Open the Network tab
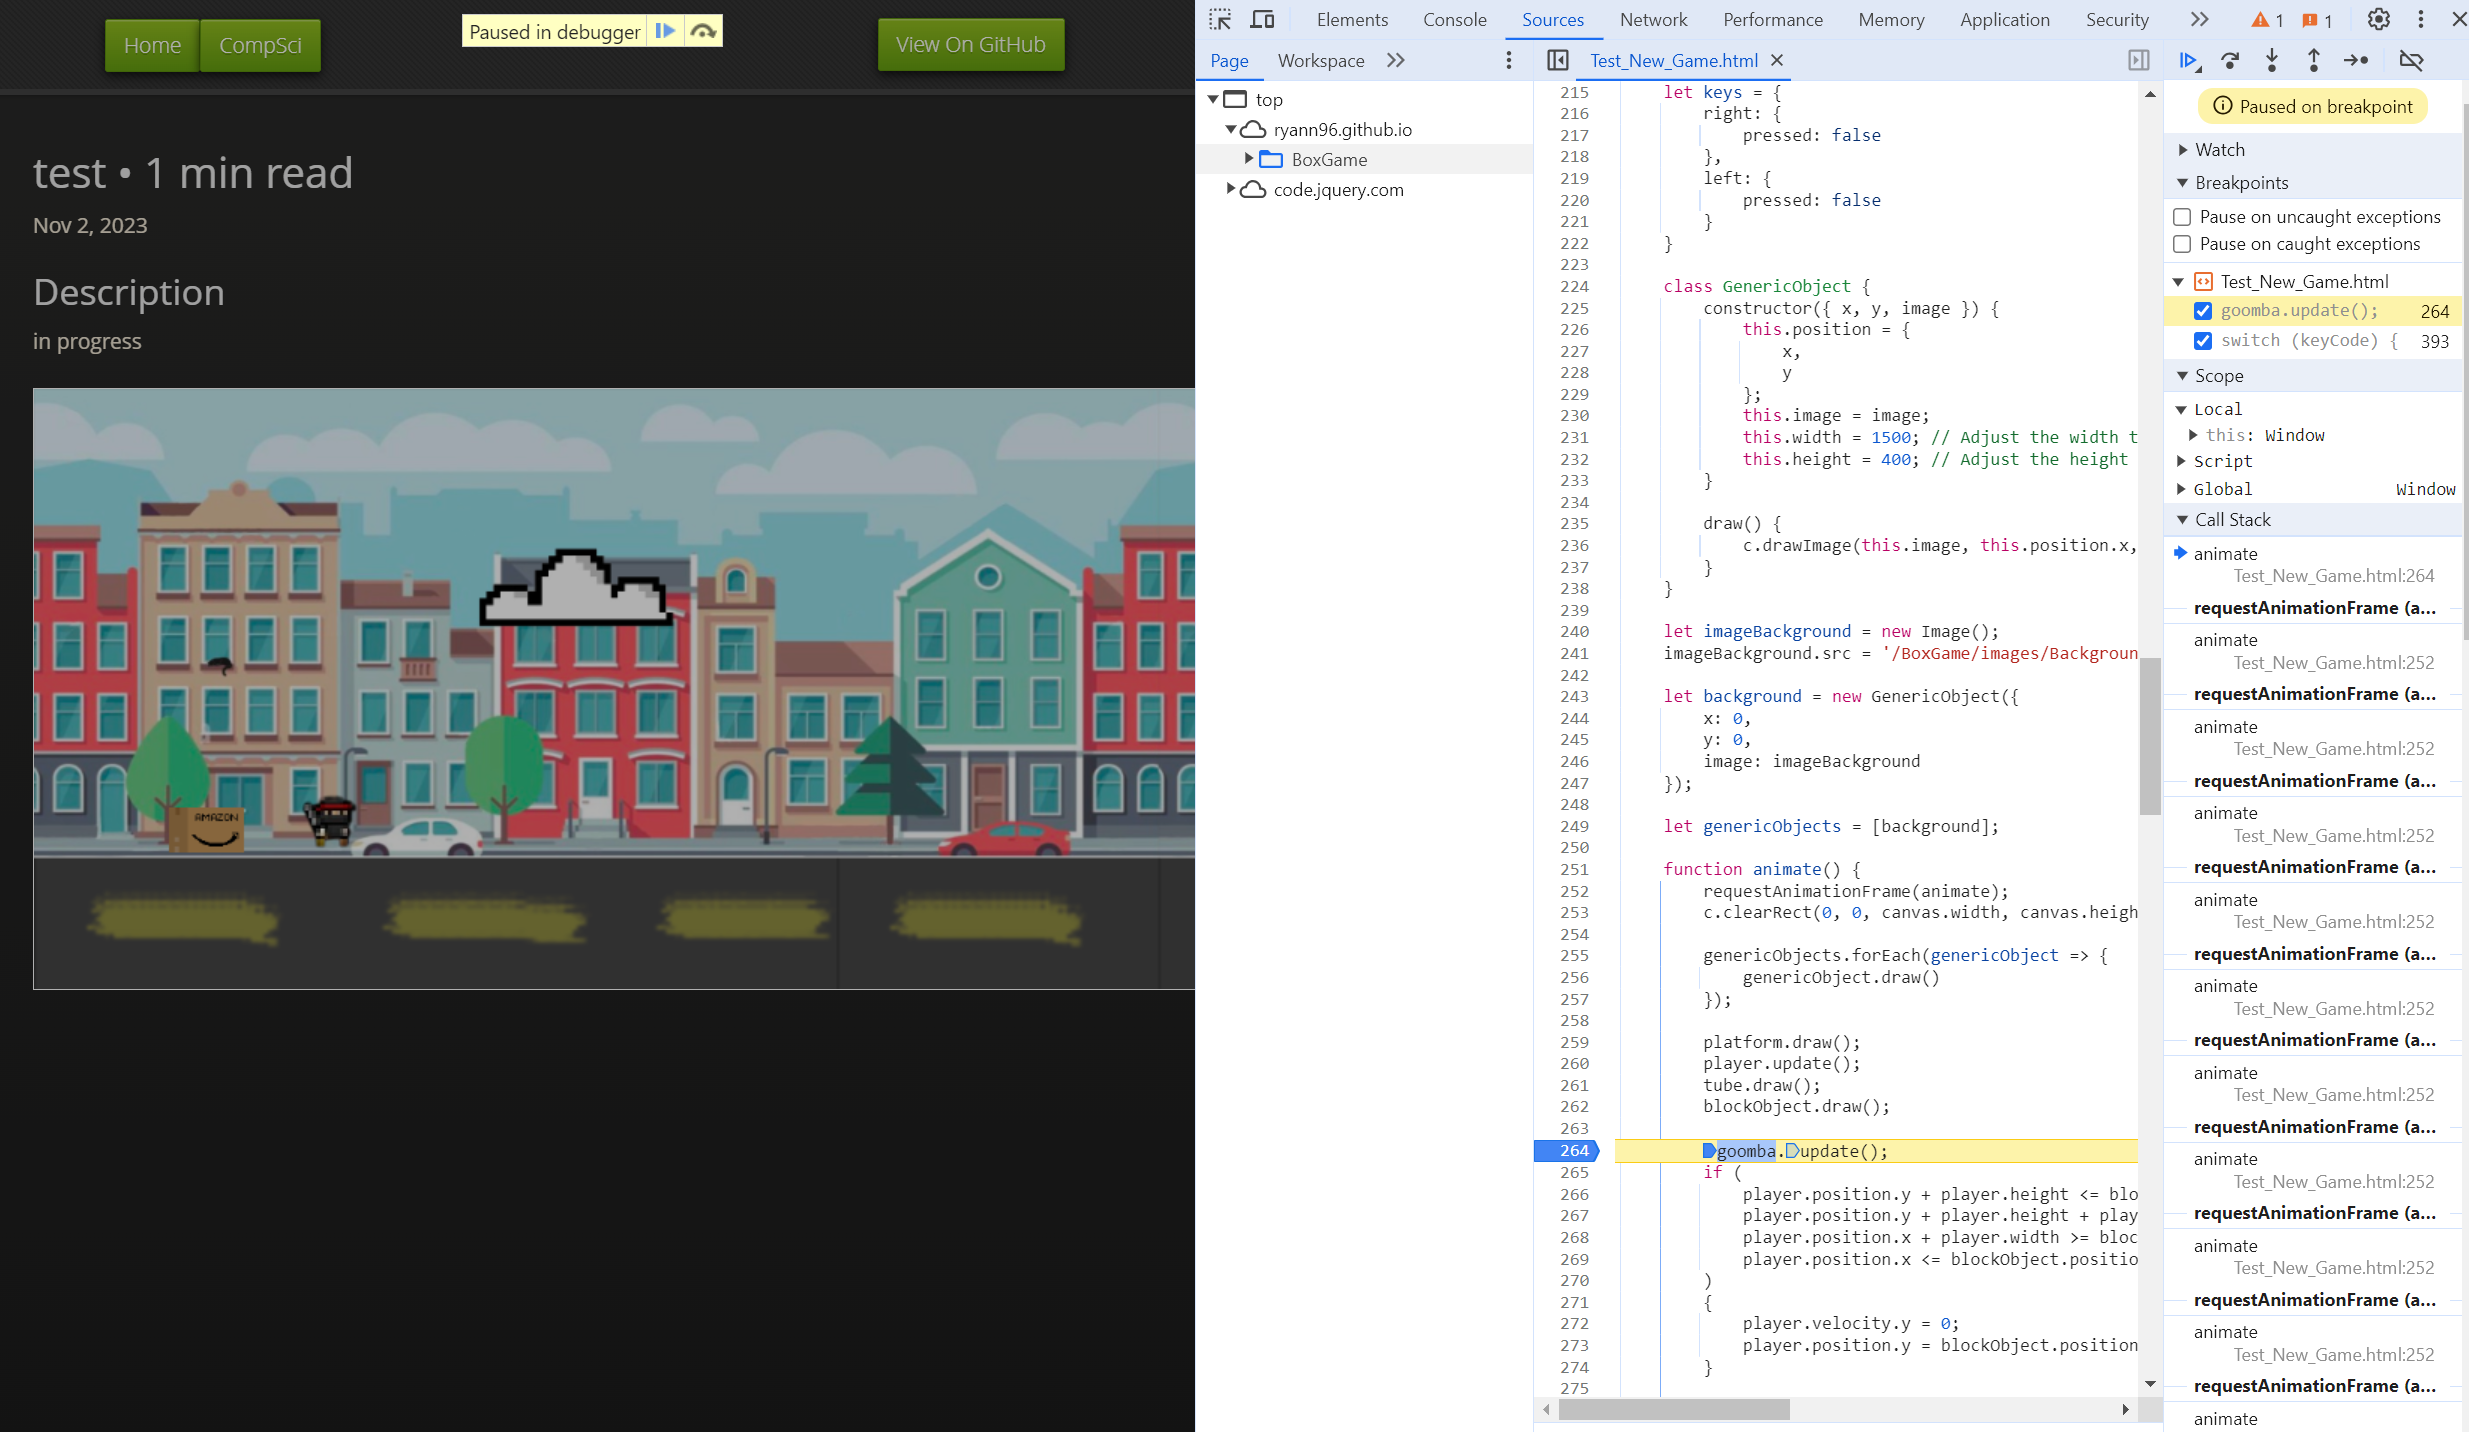Image resolution: width=2469 pixels, height=1432 pixels. tap(1653, 20)
